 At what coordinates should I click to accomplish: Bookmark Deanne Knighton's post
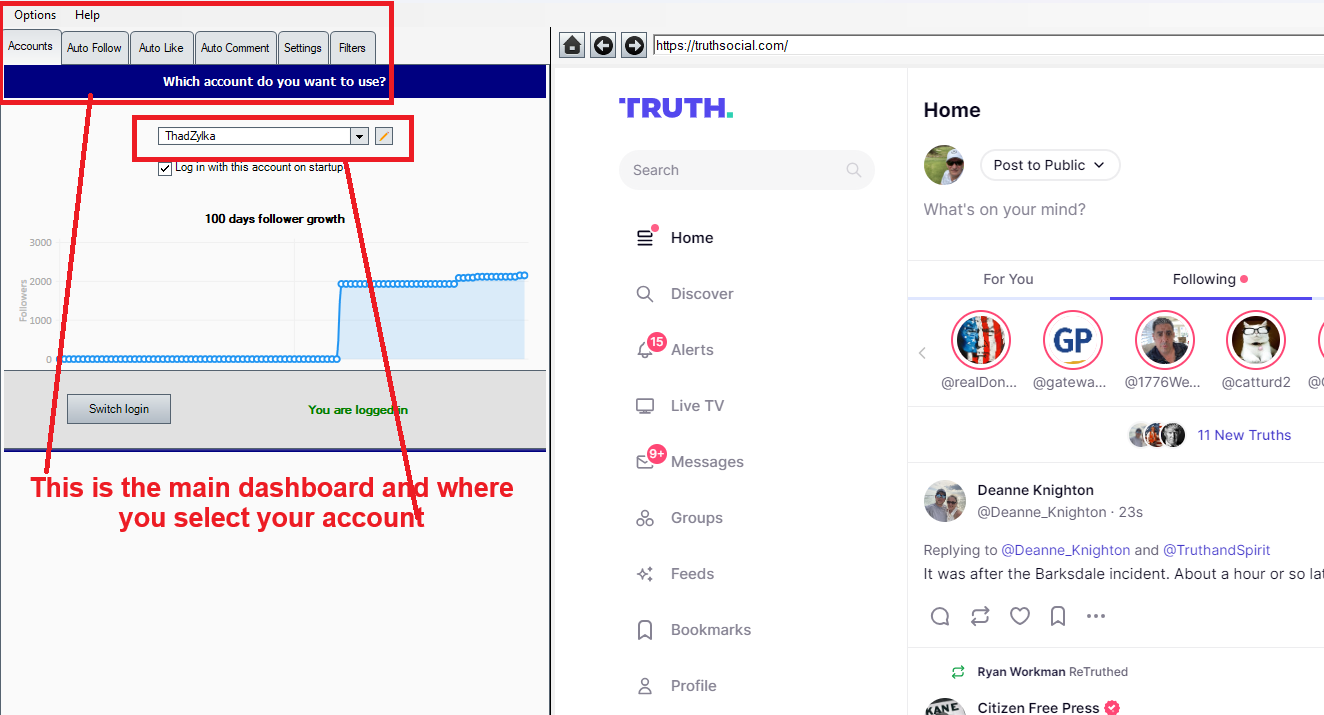point(1058,616)
